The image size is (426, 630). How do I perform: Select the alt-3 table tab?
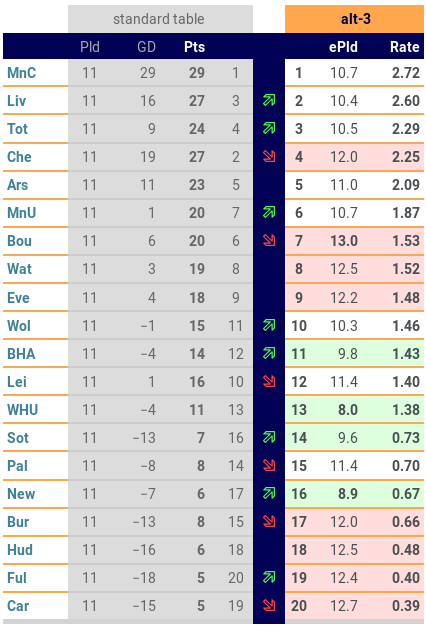click(x=355, y=19)
